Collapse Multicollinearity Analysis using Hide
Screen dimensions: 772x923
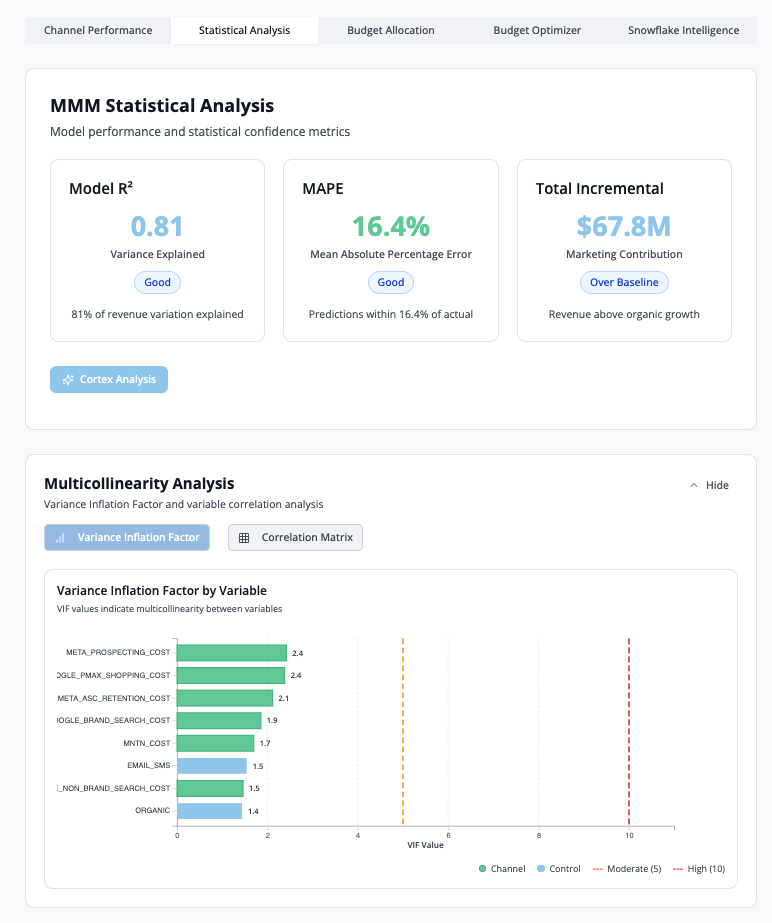pos(710,485)
